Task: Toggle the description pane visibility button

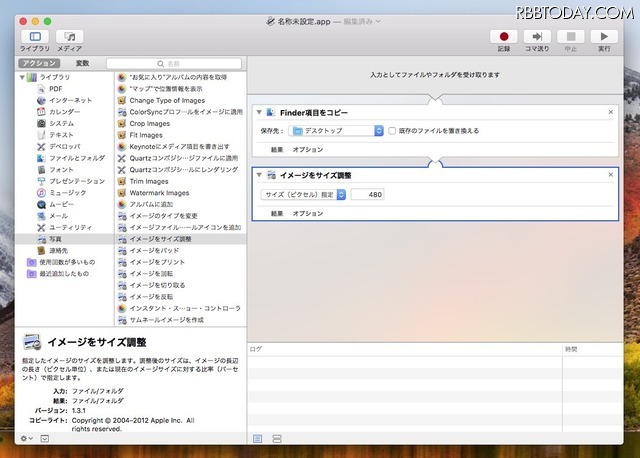Action: tap(45, 438)
